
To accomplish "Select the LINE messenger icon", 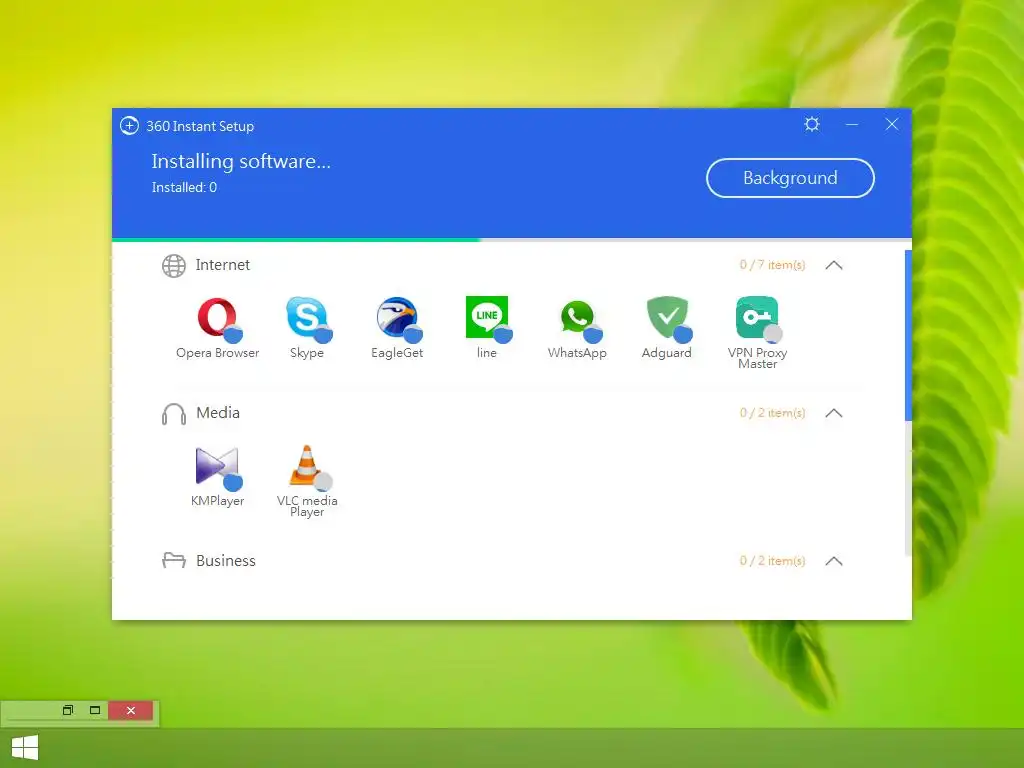I will [487, 318].
